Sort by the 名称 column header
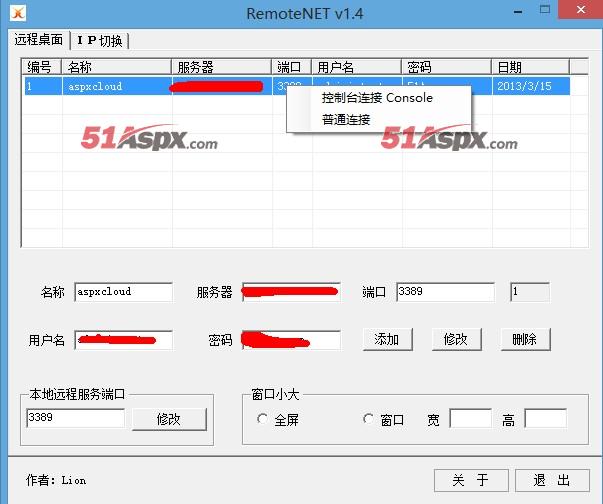603x504 pixels. coord(117,67)
